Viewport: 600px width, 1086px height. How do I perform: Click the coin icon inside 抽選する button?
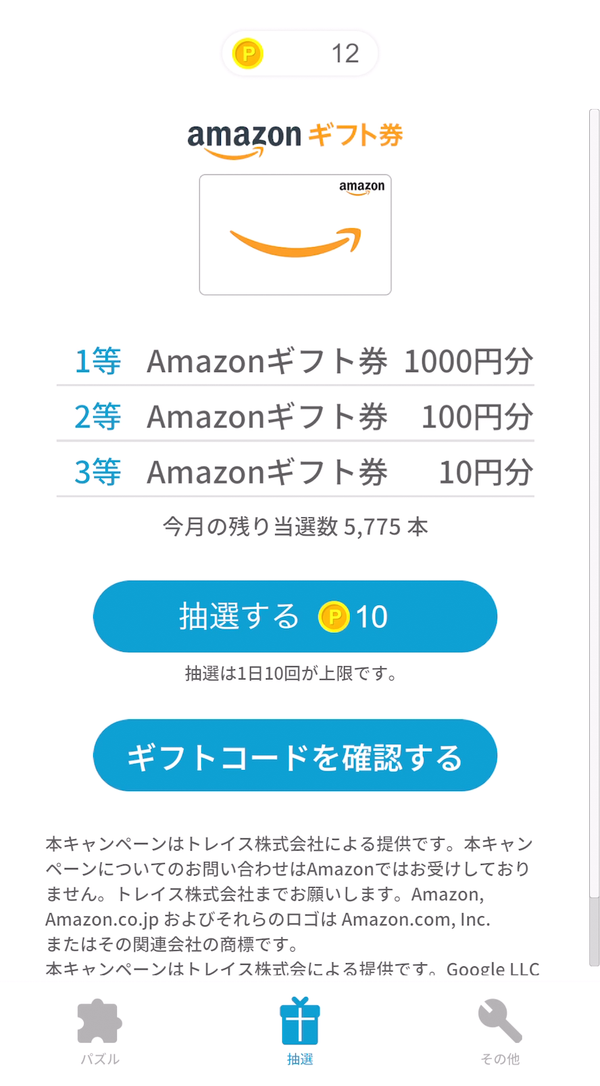(335, 616)
